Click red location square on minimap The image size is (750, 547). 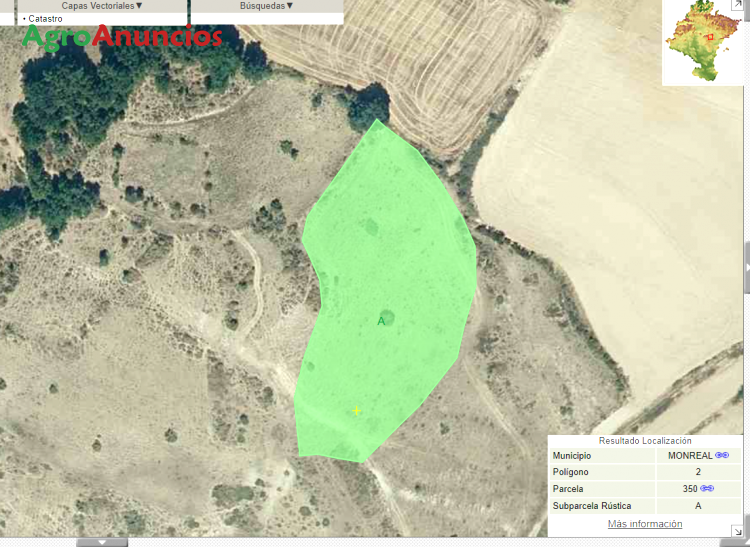pyautogui.click(x=710, y=37)
